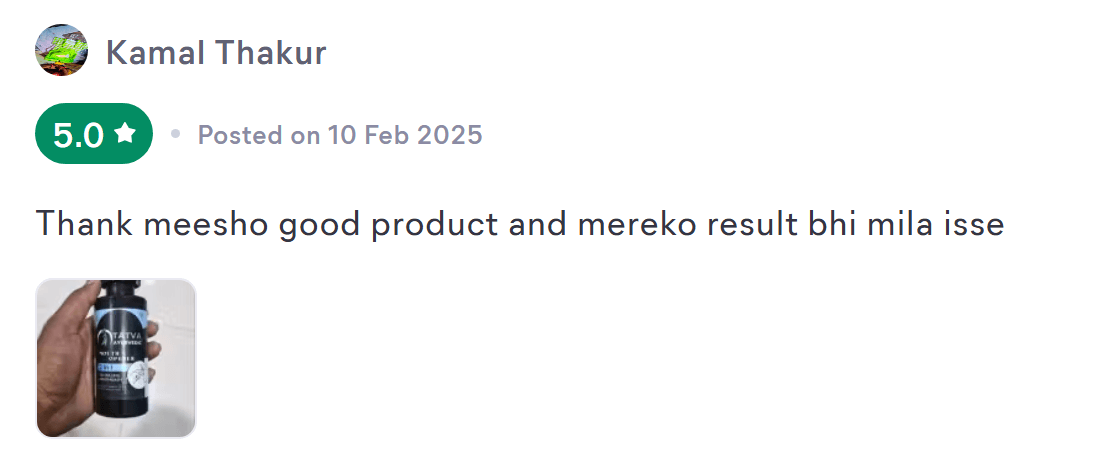
Task: Click the word "Thank" in the review
Action: (x=85, y=224)
